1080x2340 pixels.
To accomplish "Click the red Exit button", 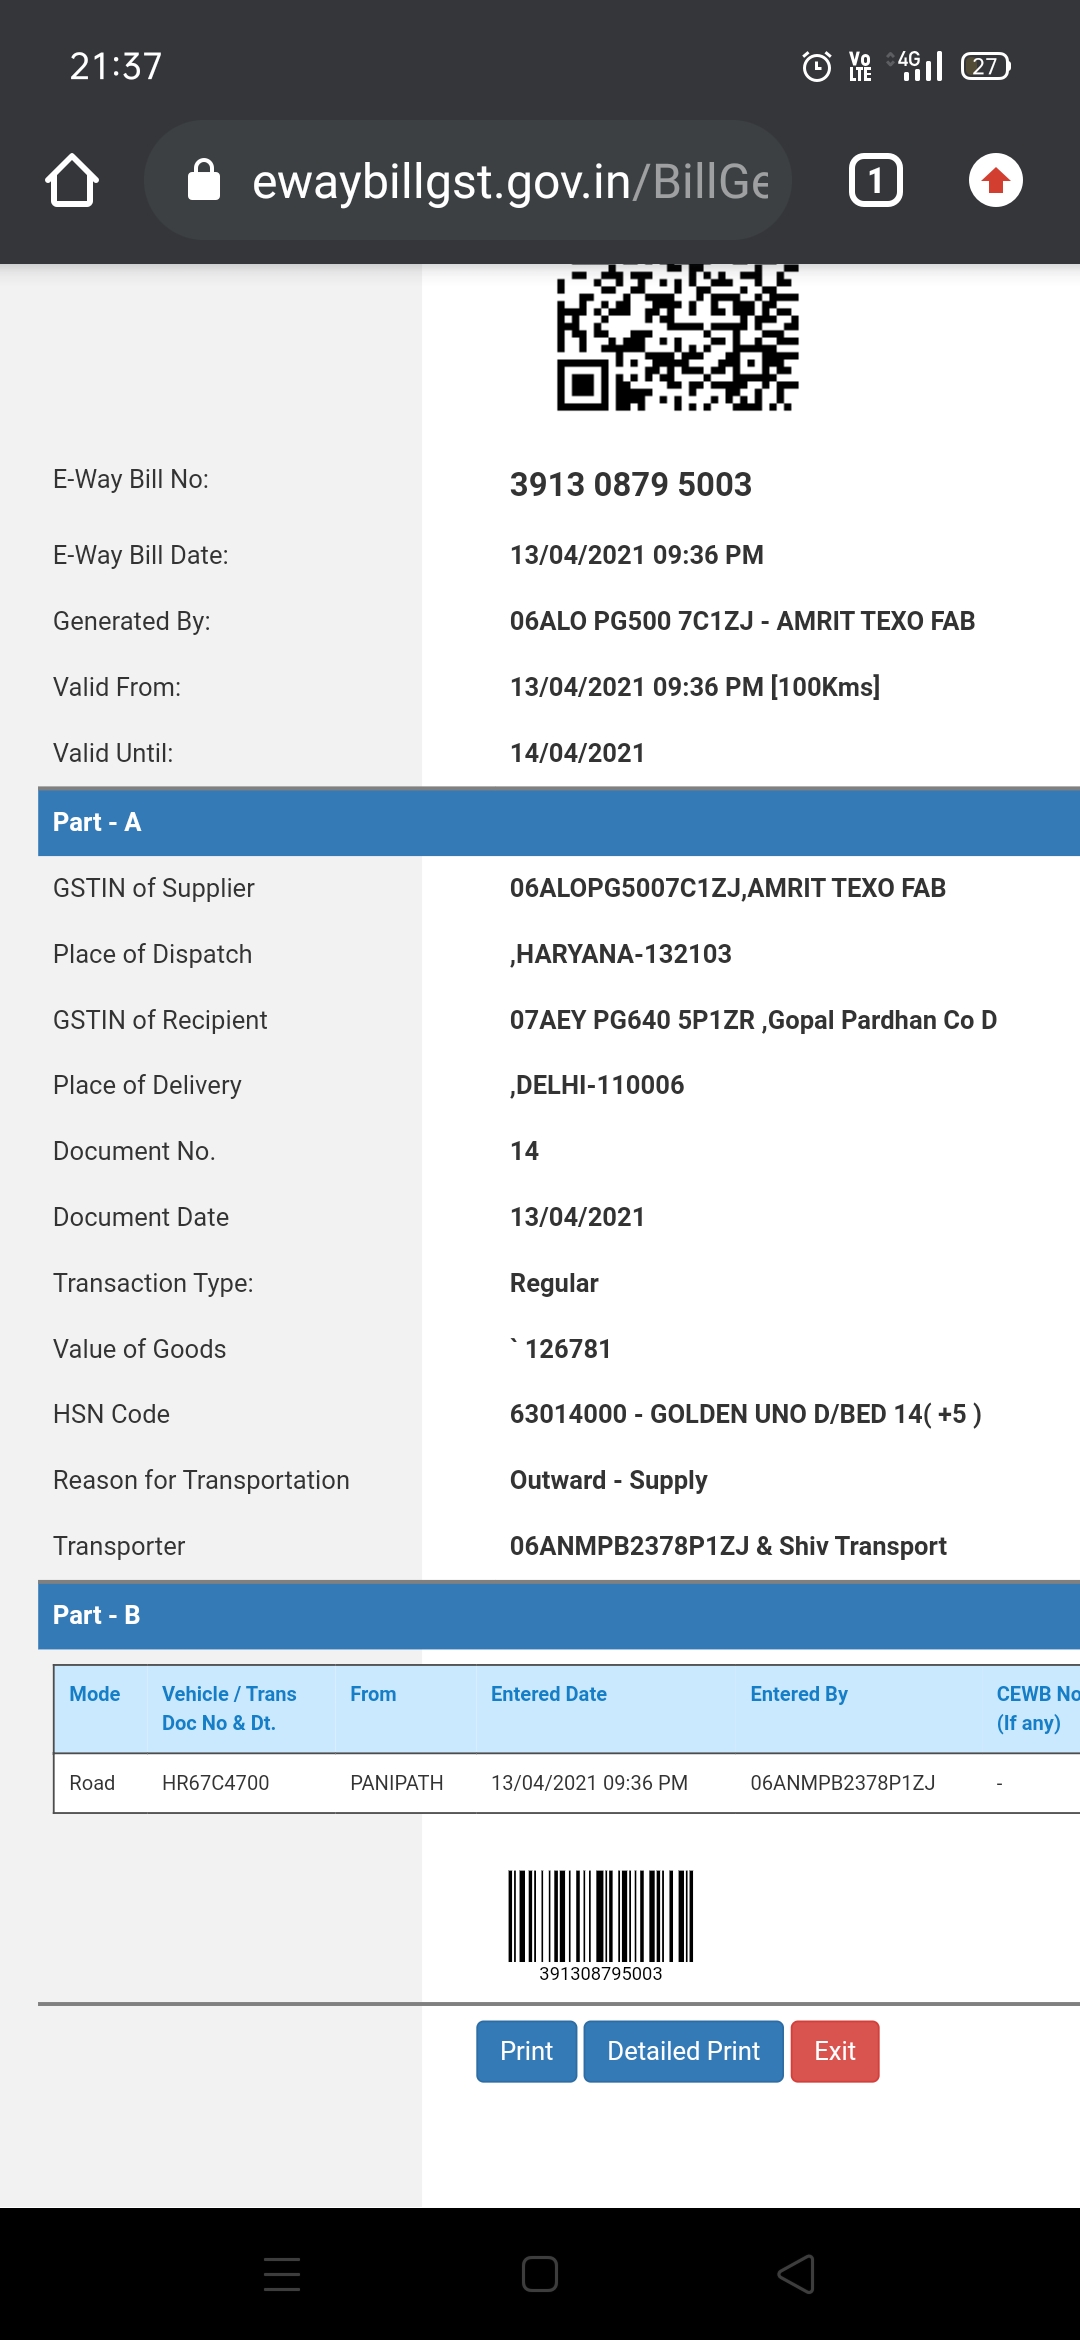I will pyautogui.click(x=835, y=2051).
